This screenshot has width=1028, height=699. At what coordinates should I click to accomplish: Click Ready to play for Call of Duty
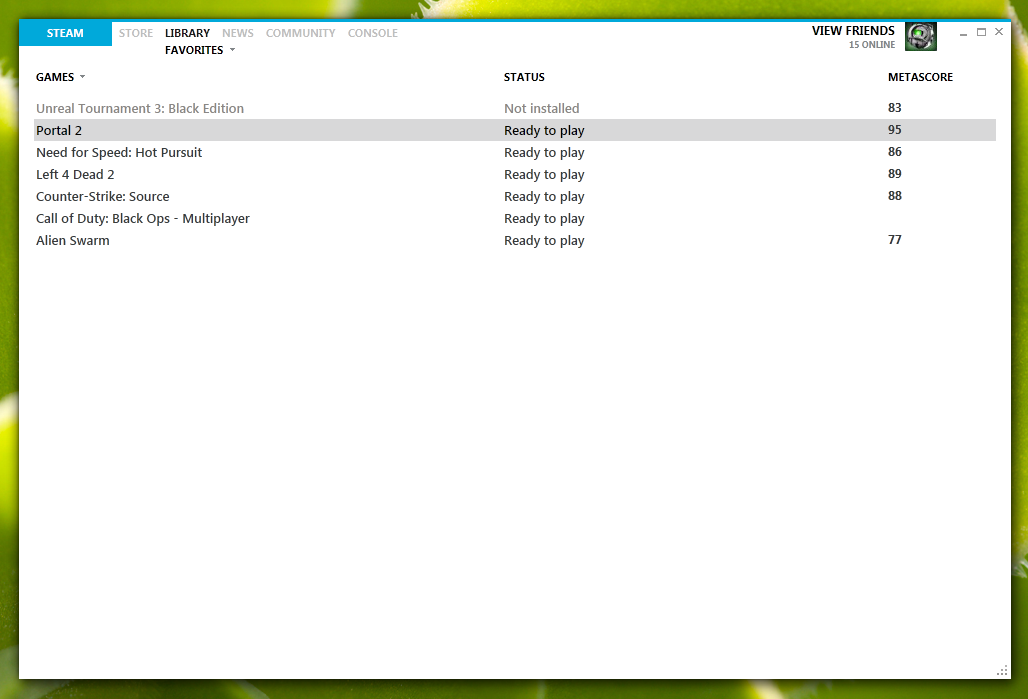(x=544, y=219)
